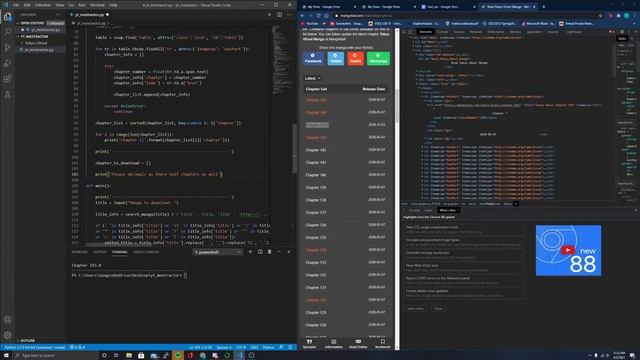The width and height of the screenshot is (640, 360).
Task: Click the DevTools inspect element picker icon
Action: (404, 32)
